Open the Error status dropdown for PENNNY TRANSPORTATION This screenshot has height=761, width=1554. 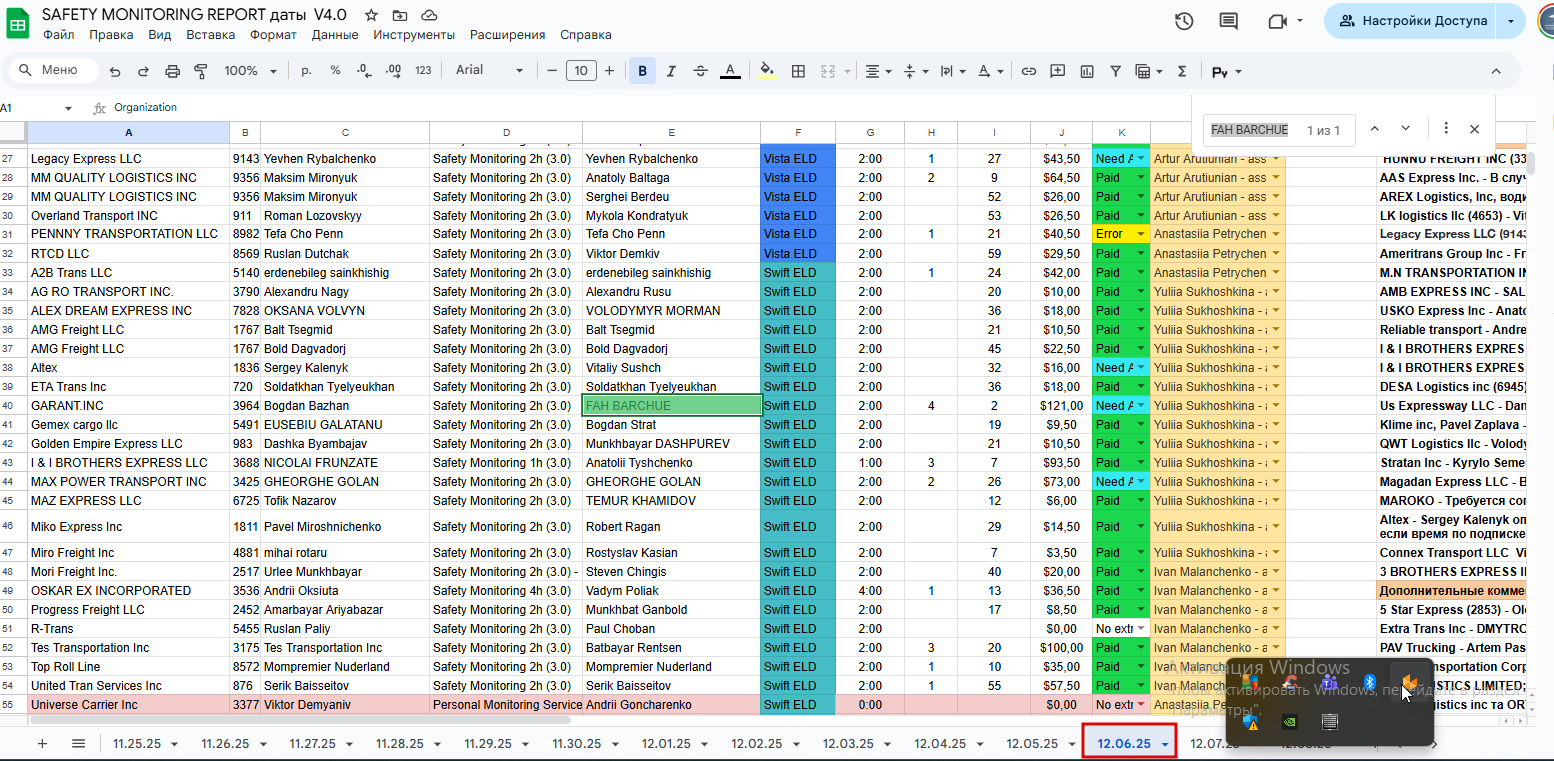coord(1140,234)
